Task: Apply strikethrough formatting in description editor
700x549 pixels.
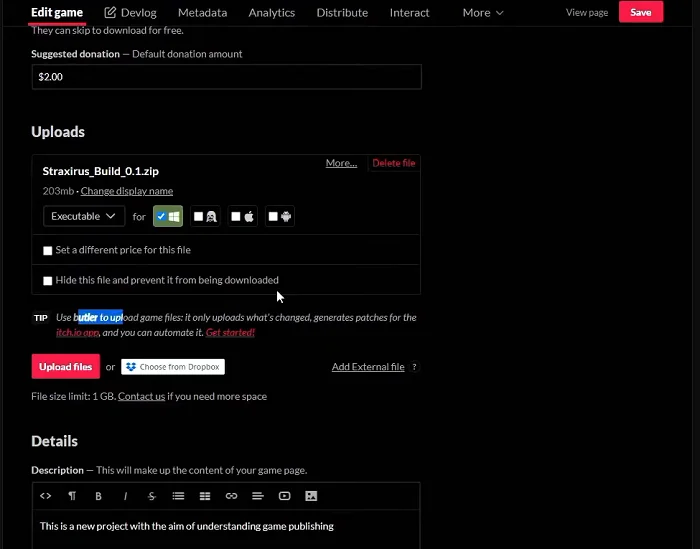Action: [x=152, y=496]
